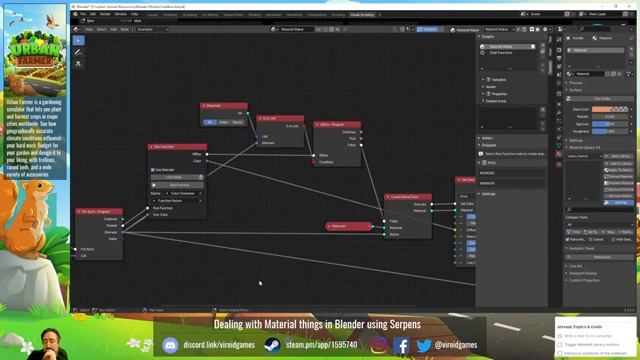
Task: Click the Facebook icon in stream banner
Action: coord(402,345)
